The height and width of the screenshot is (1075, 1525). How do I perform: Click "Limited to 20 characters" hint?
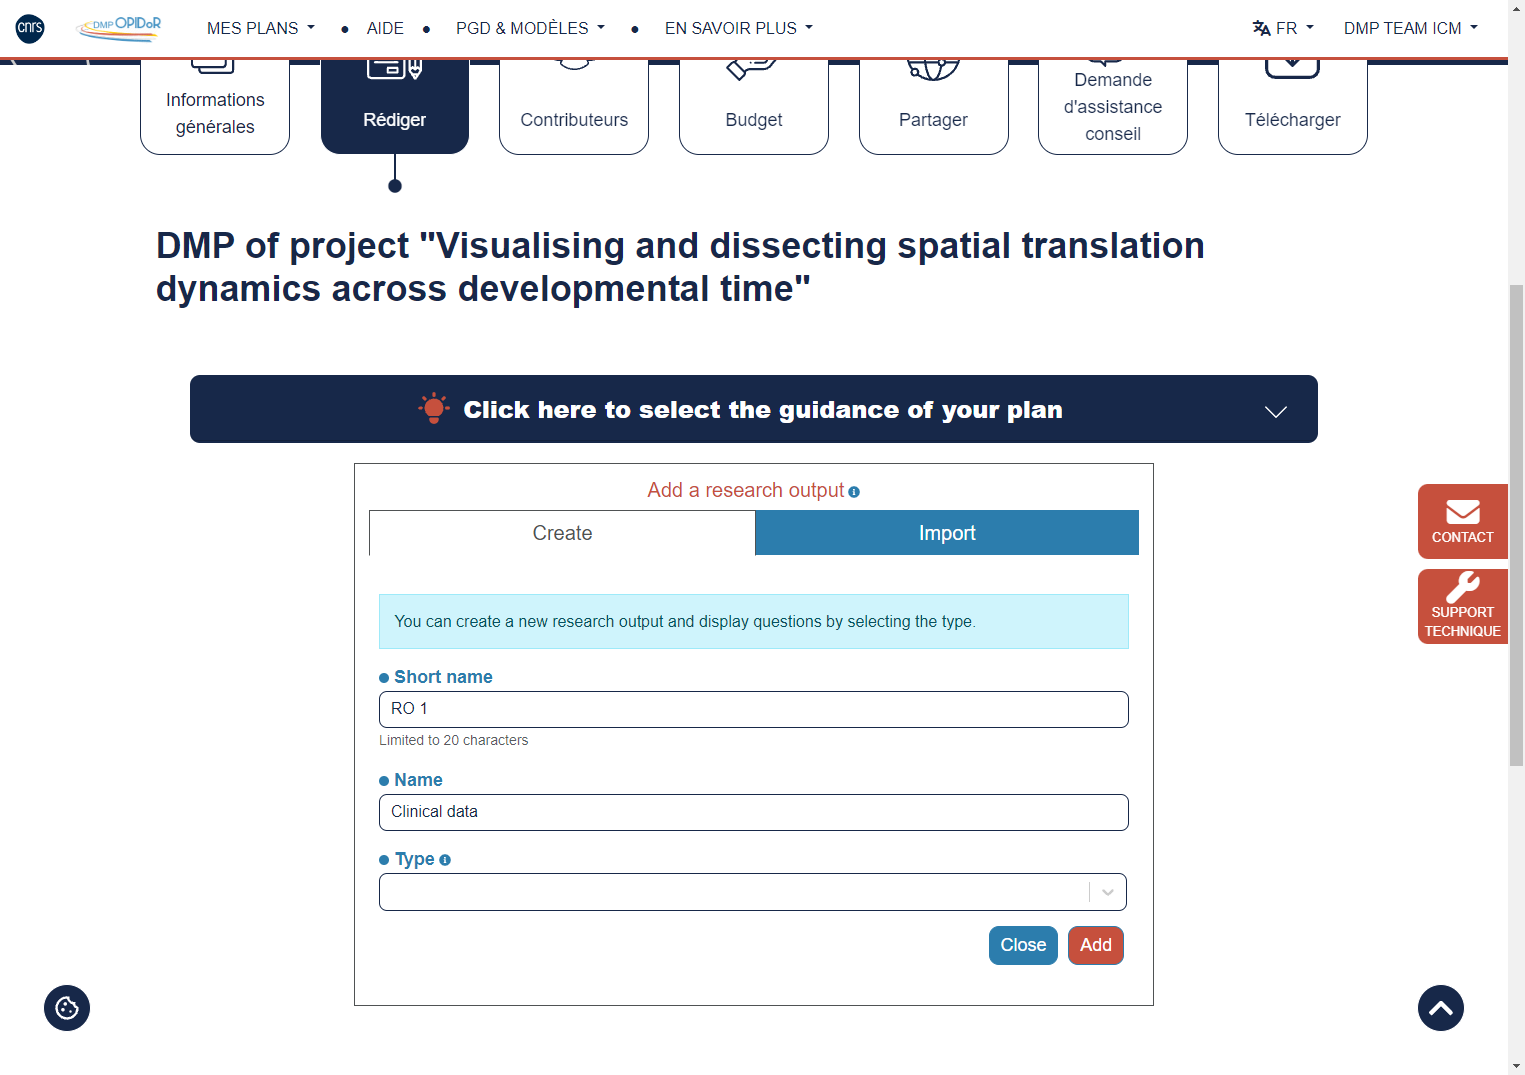[x=453, y=740]
